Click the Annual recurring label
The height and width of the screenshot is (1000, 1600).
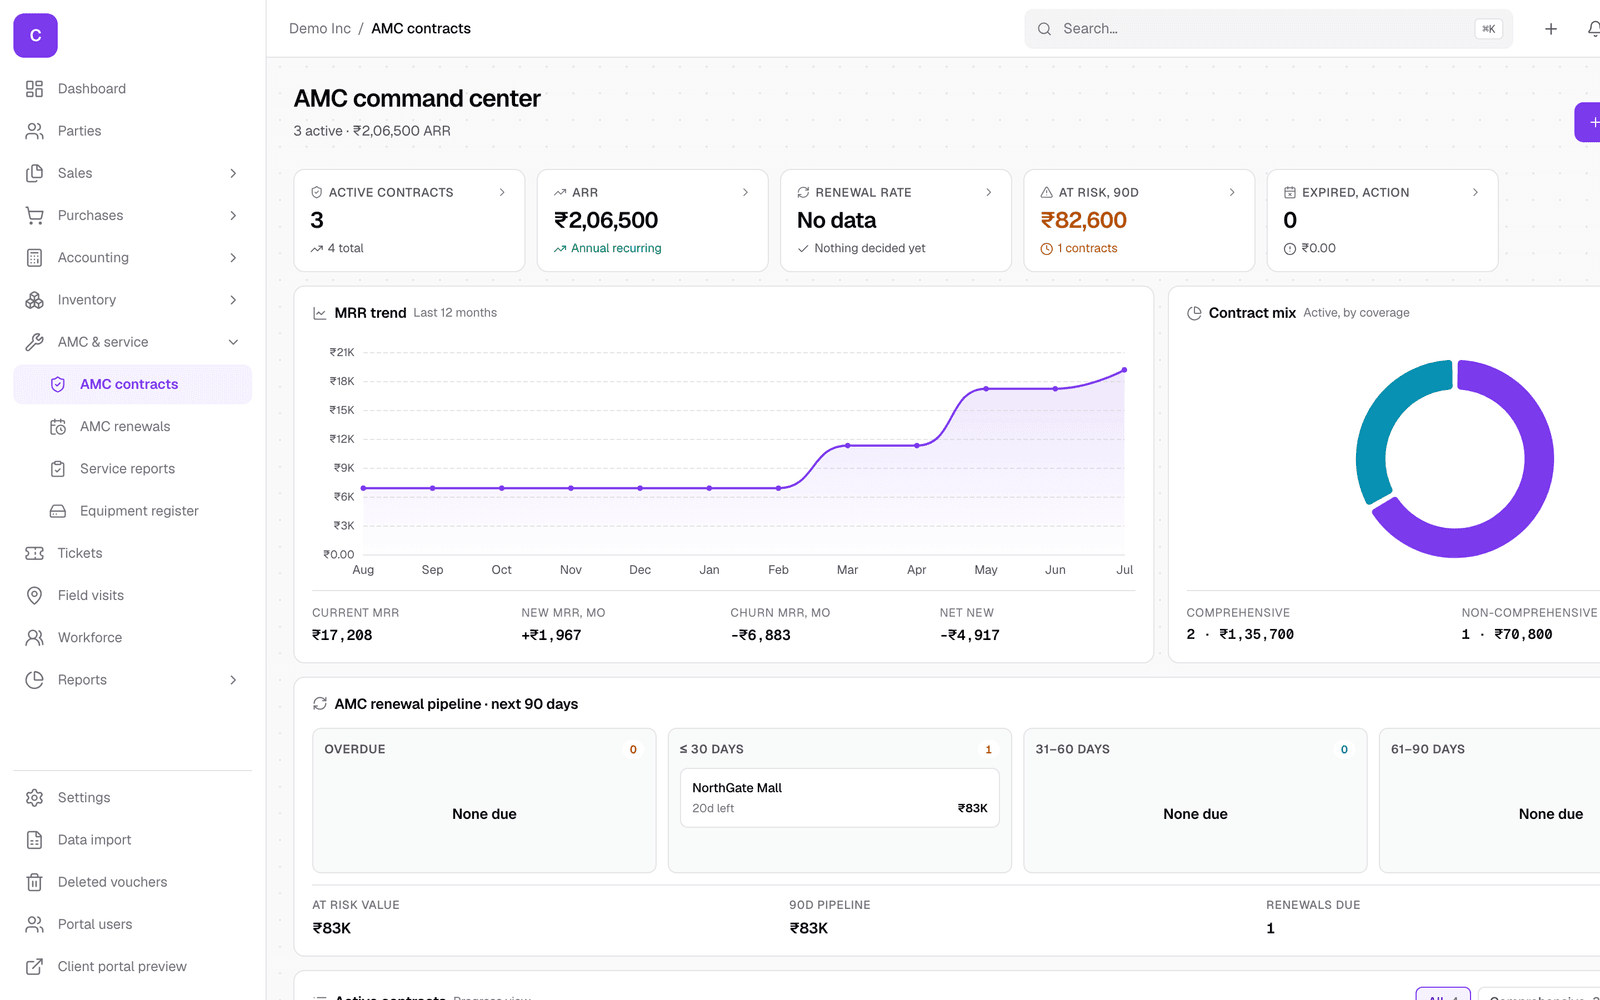[x=616, y=248]
